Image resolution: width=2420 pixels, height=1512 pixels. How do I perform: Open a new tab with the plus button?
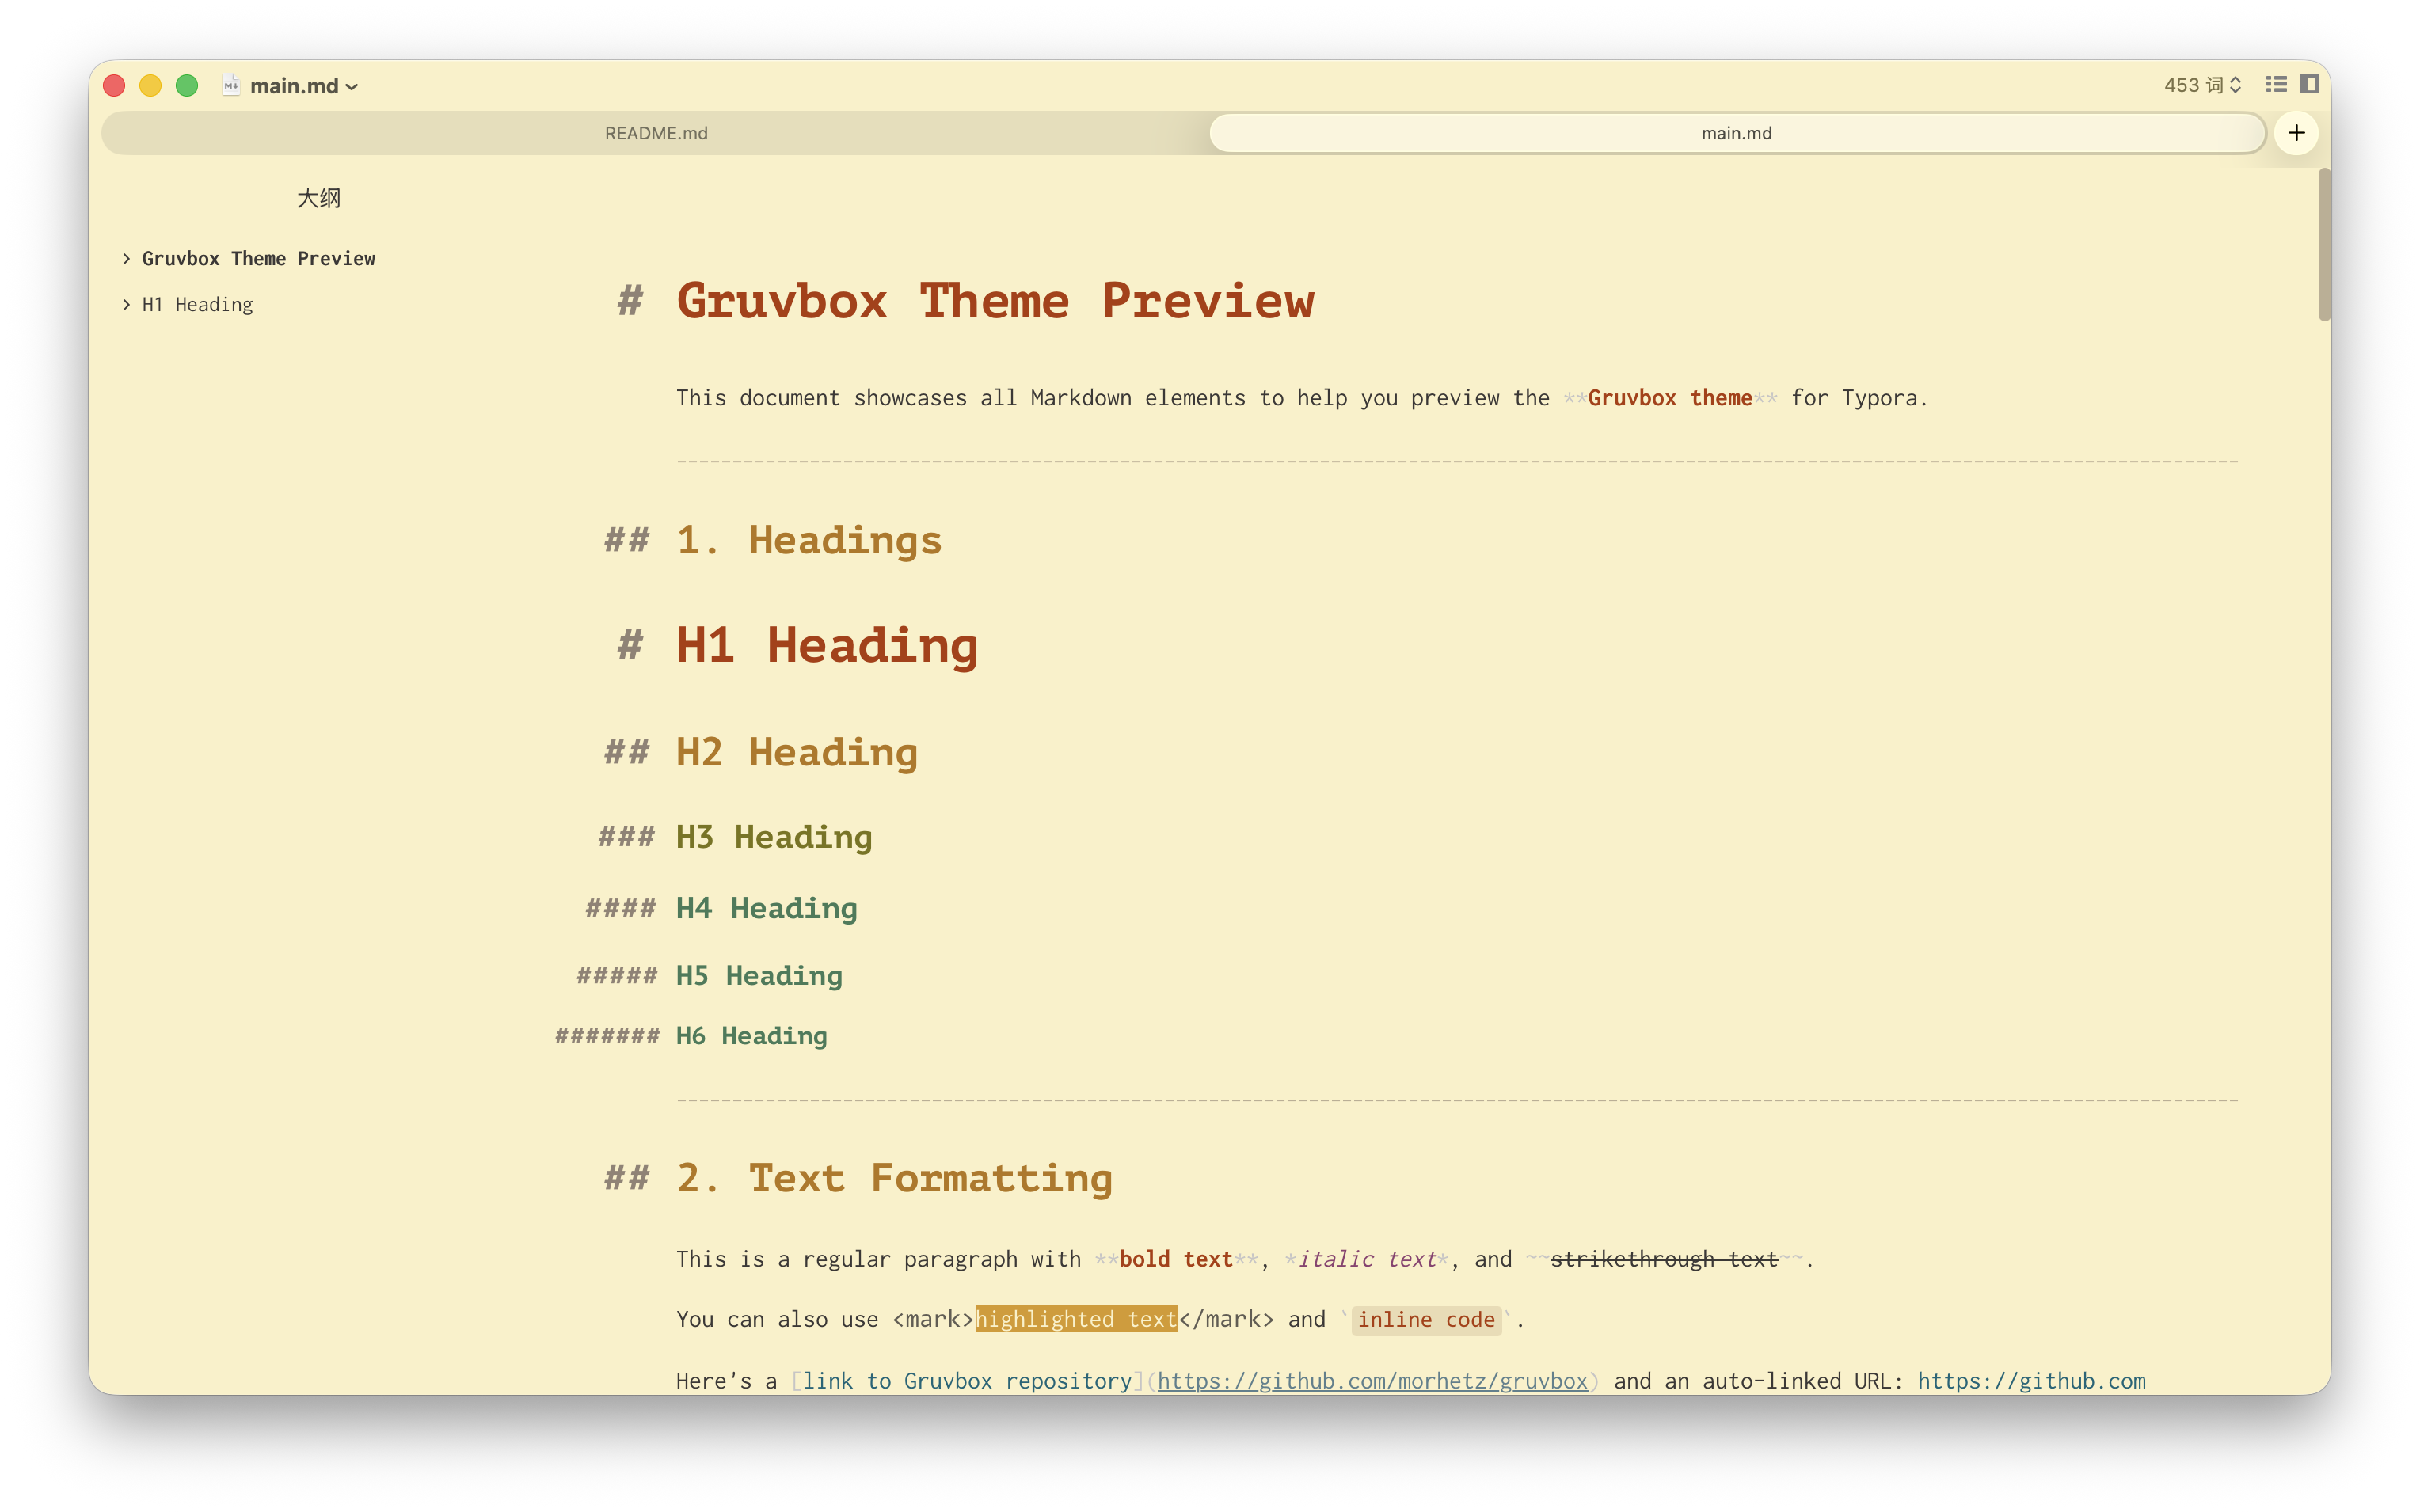[x=2296, y=132]
